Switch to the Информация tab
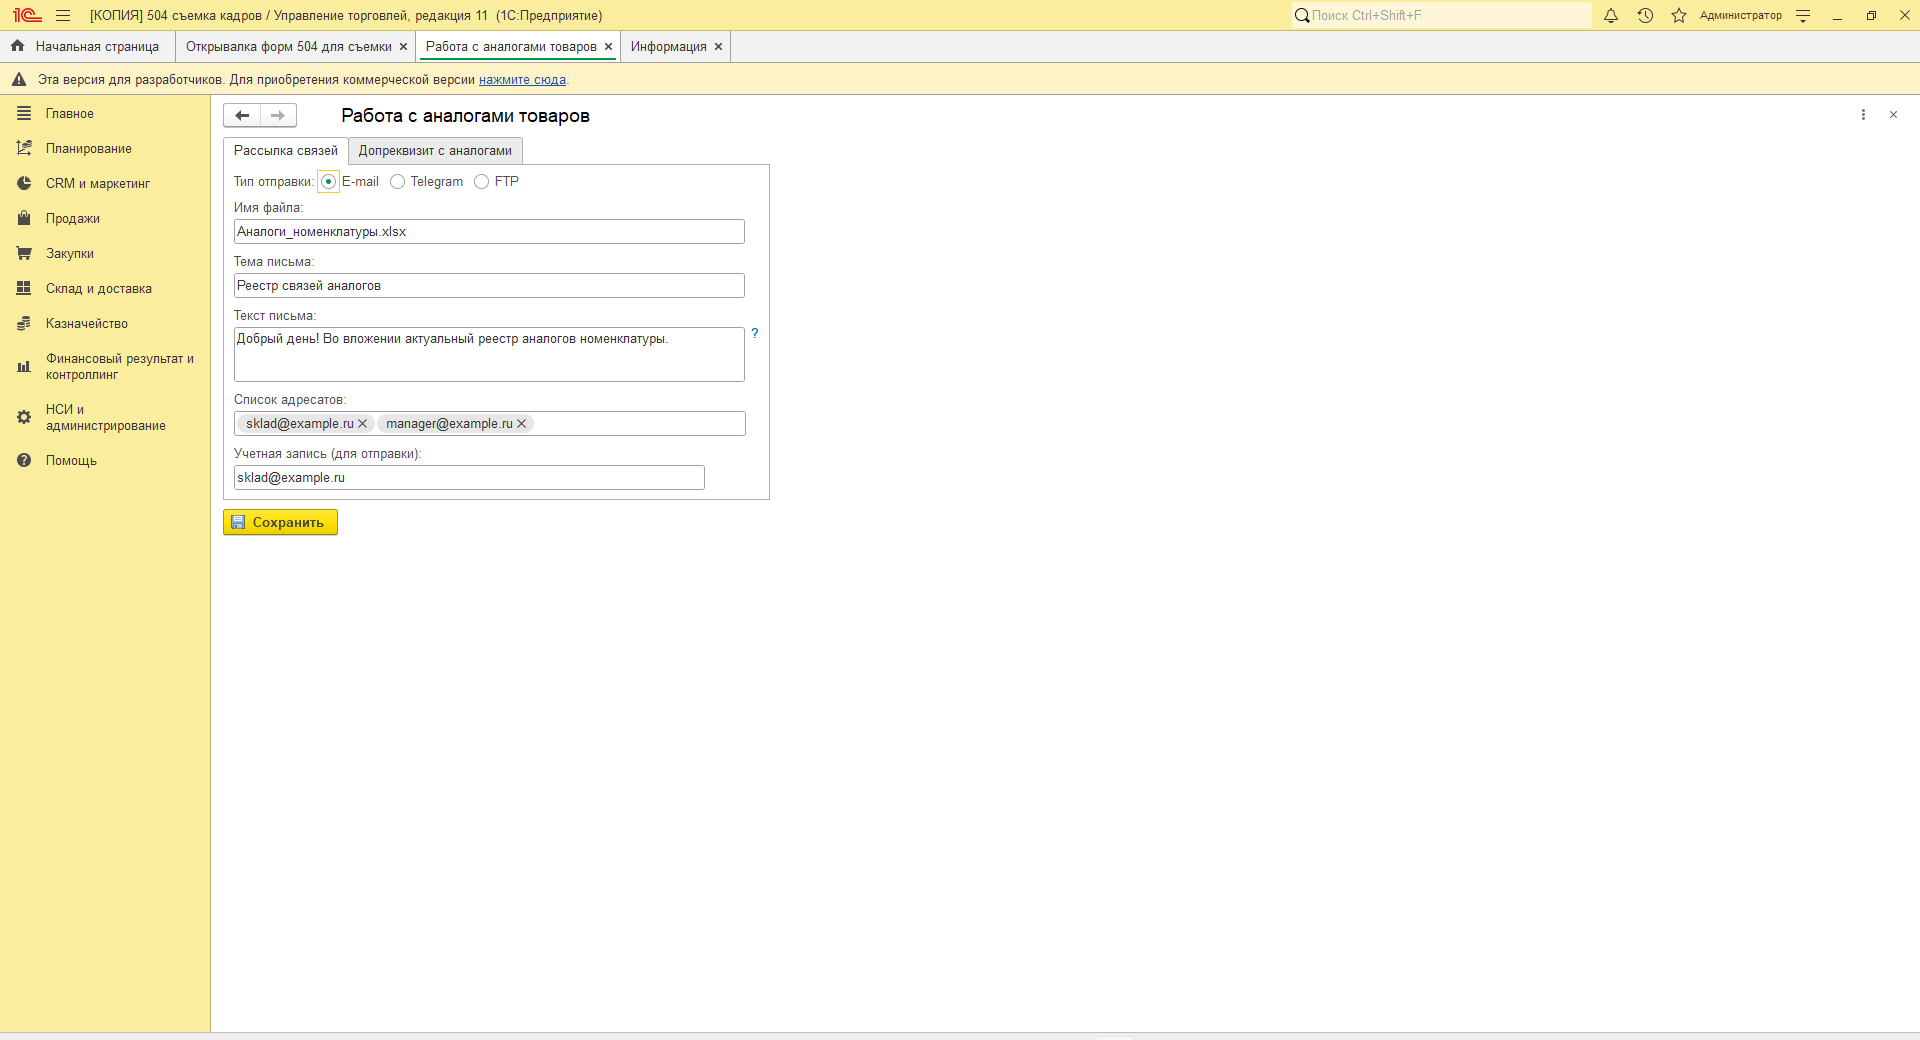 pyautogui.click(x=668, y=47)
